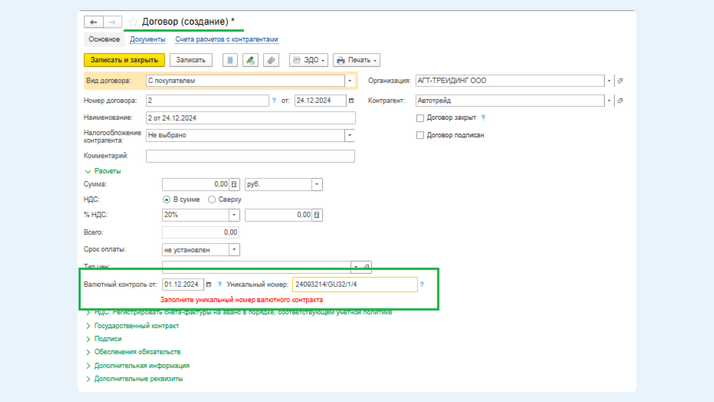The height and width of the screenshot is (402, 714).
Task: Click into the Комментарий input field
Action: [x=250, y=156]
